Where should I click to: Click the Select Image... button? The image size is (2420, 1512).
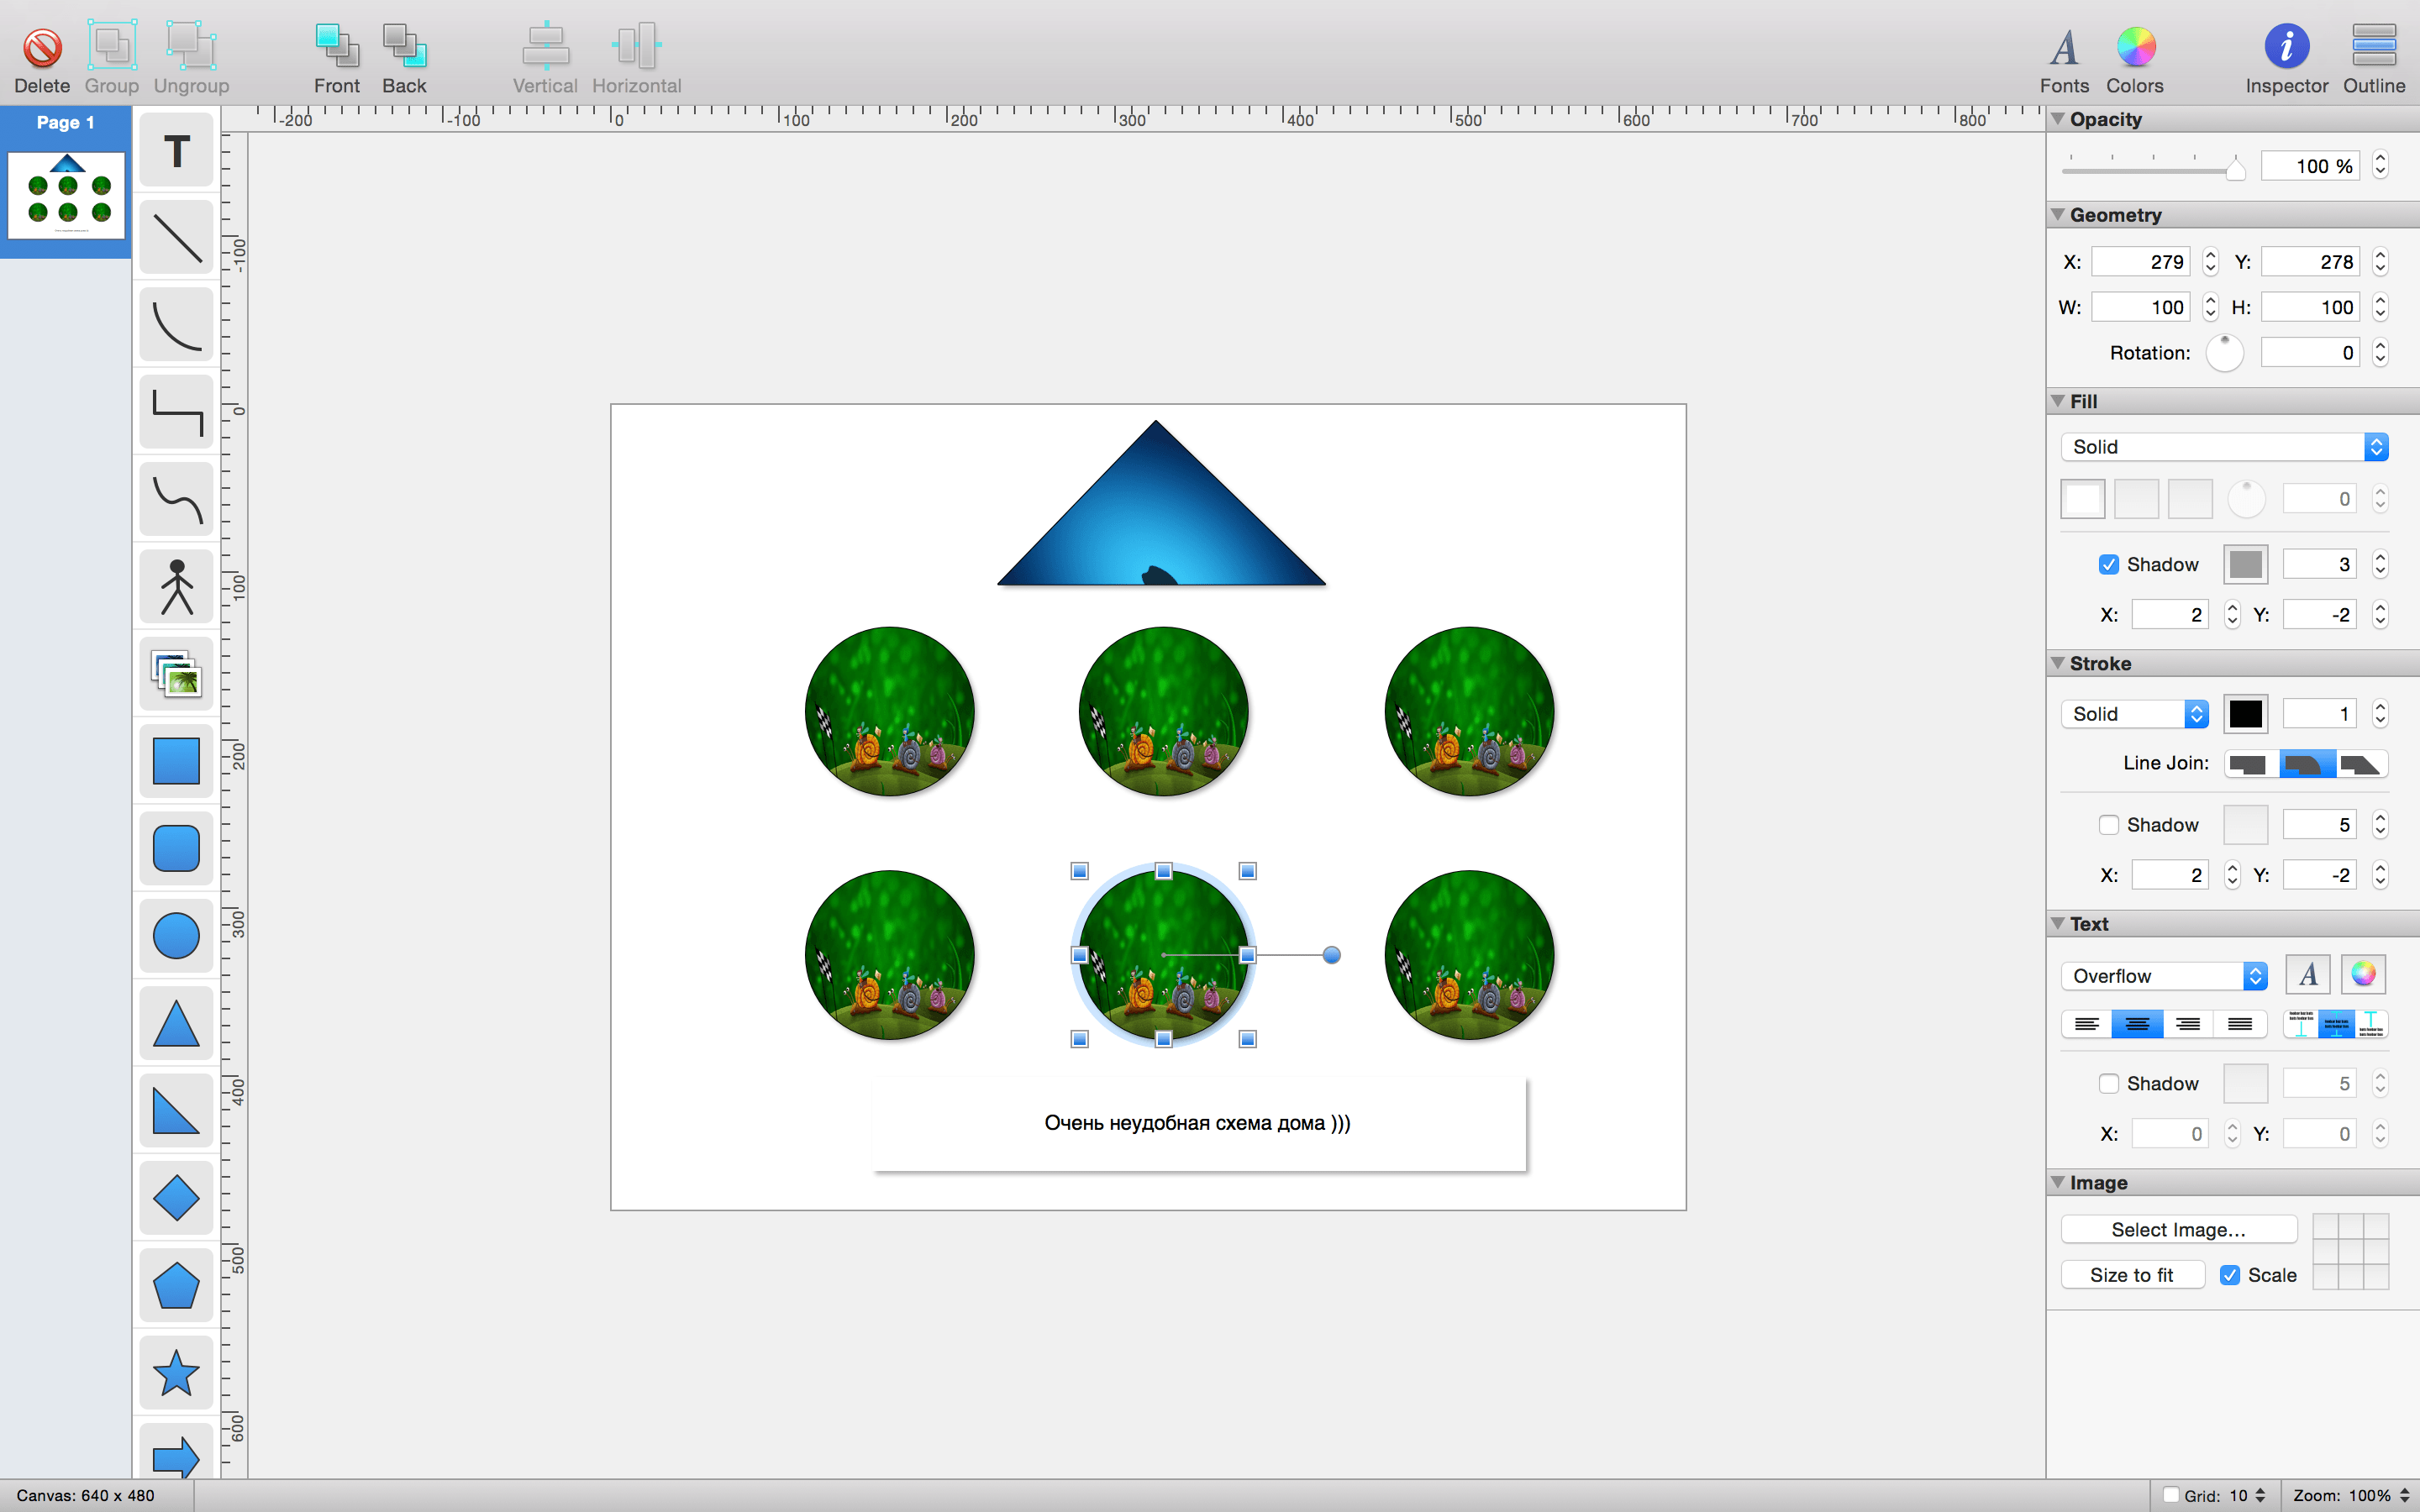2179,1229
